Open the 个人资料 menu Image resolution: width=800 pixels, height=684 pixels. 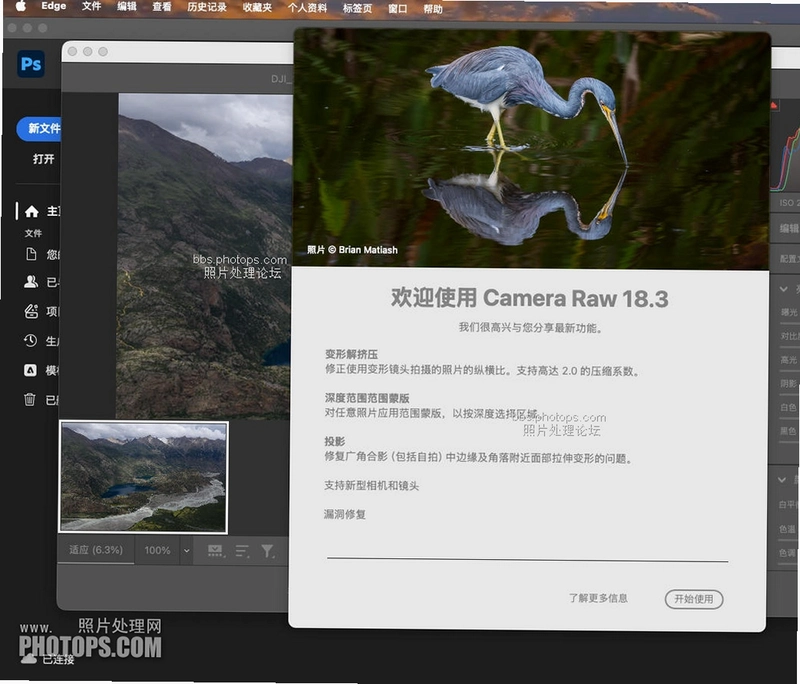click(x=307, y=8)
